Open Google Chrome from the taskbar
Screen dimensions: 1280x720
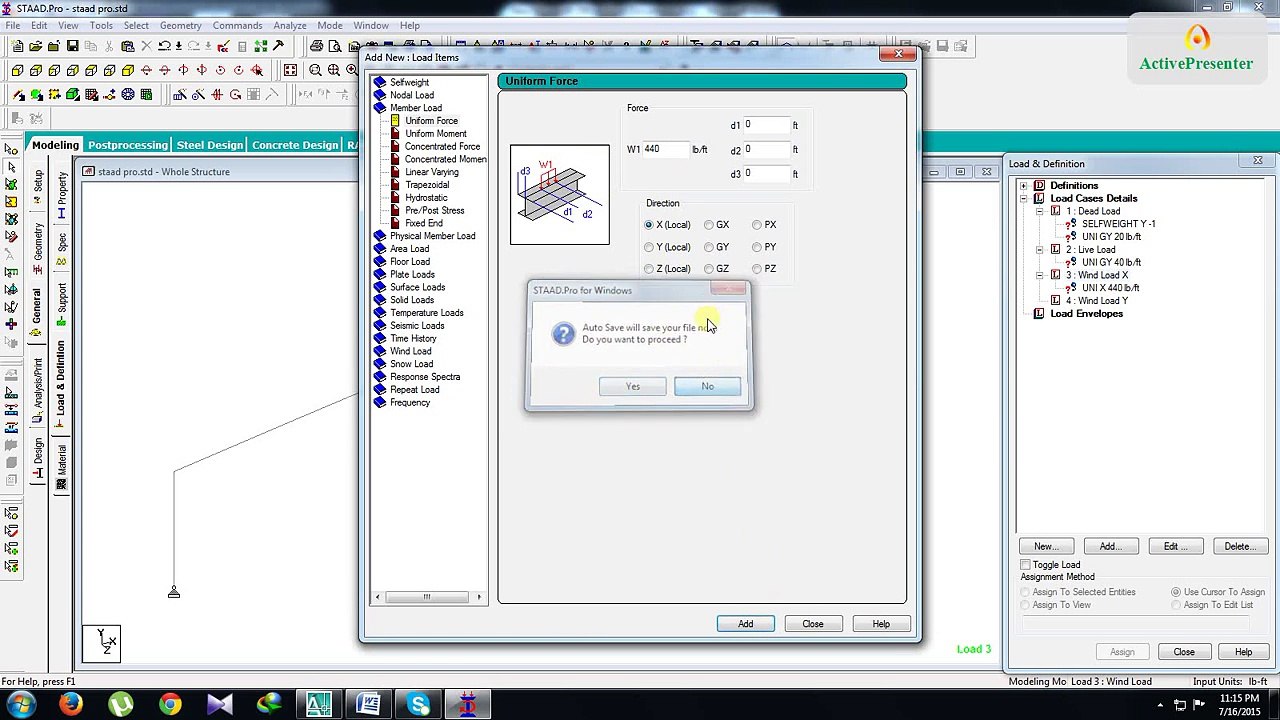tap(170, 705)
